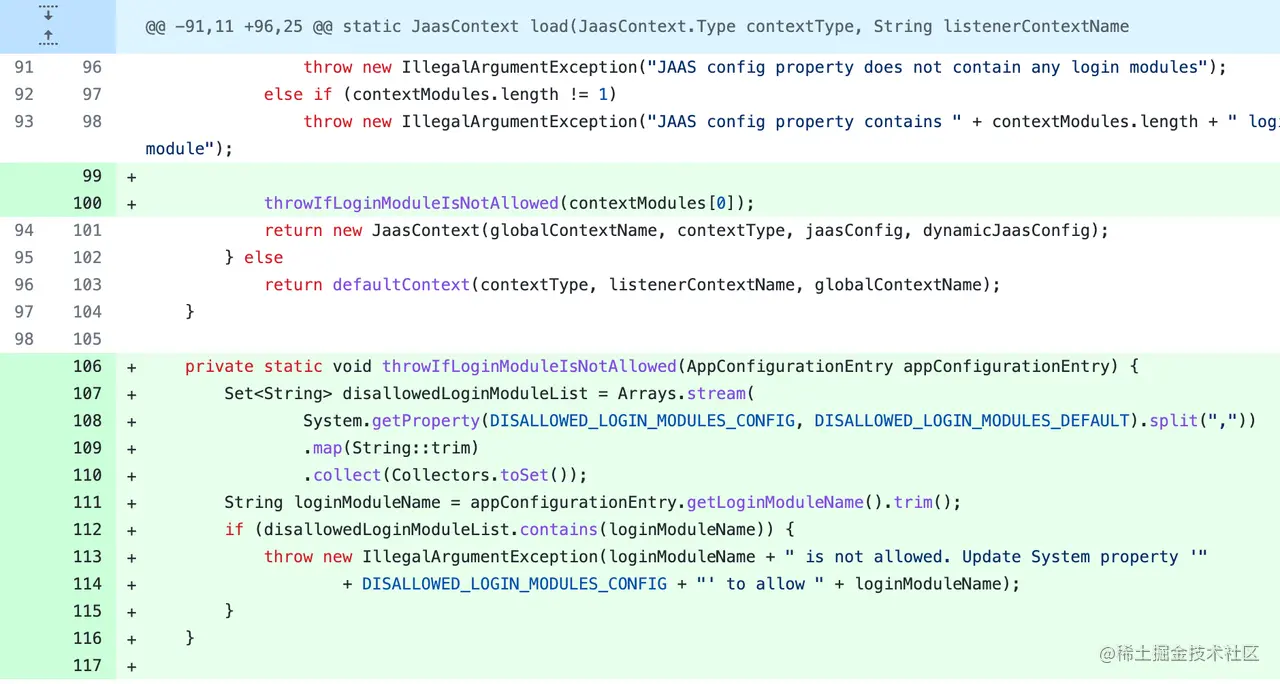Select new line number 101
1280x684 pixels.
(x=87, y=230)
